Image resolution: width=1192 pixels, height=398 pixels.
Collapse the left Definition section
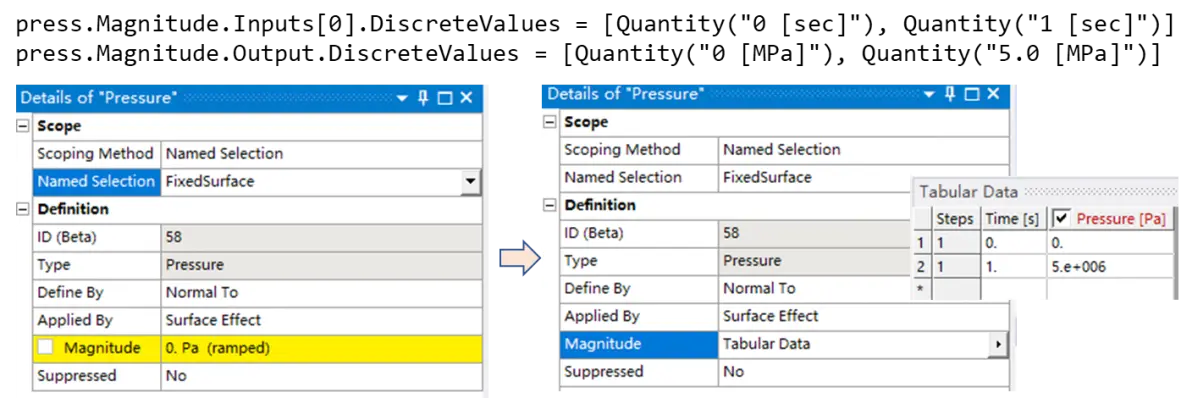(23, 209)
